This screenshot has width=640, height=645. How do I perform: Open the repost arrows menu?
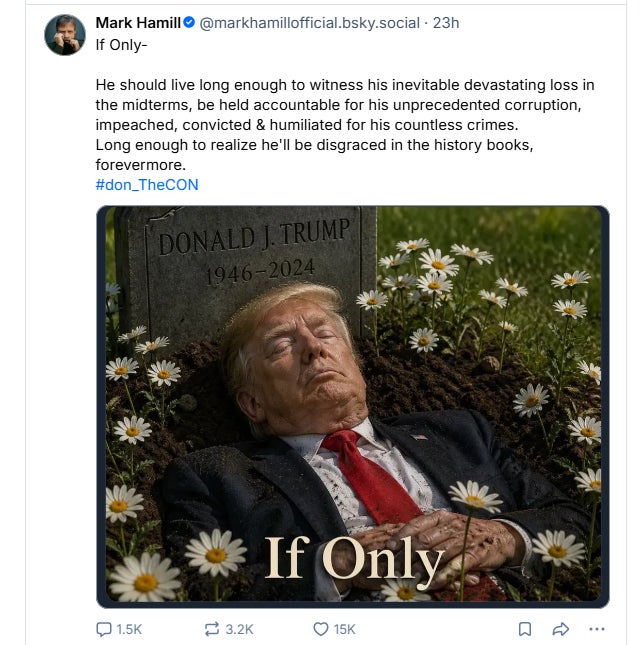212,629
